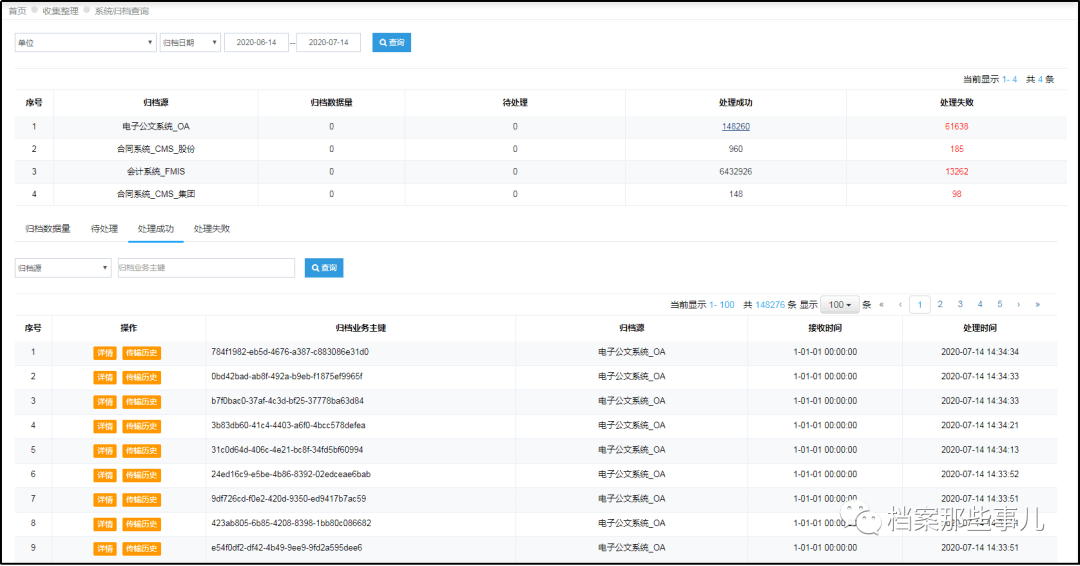Go to the first page (« icon)
Image resolution: width=1080 pixels, height=566 pixels.
pyautogui.click(x=881, y=304)
